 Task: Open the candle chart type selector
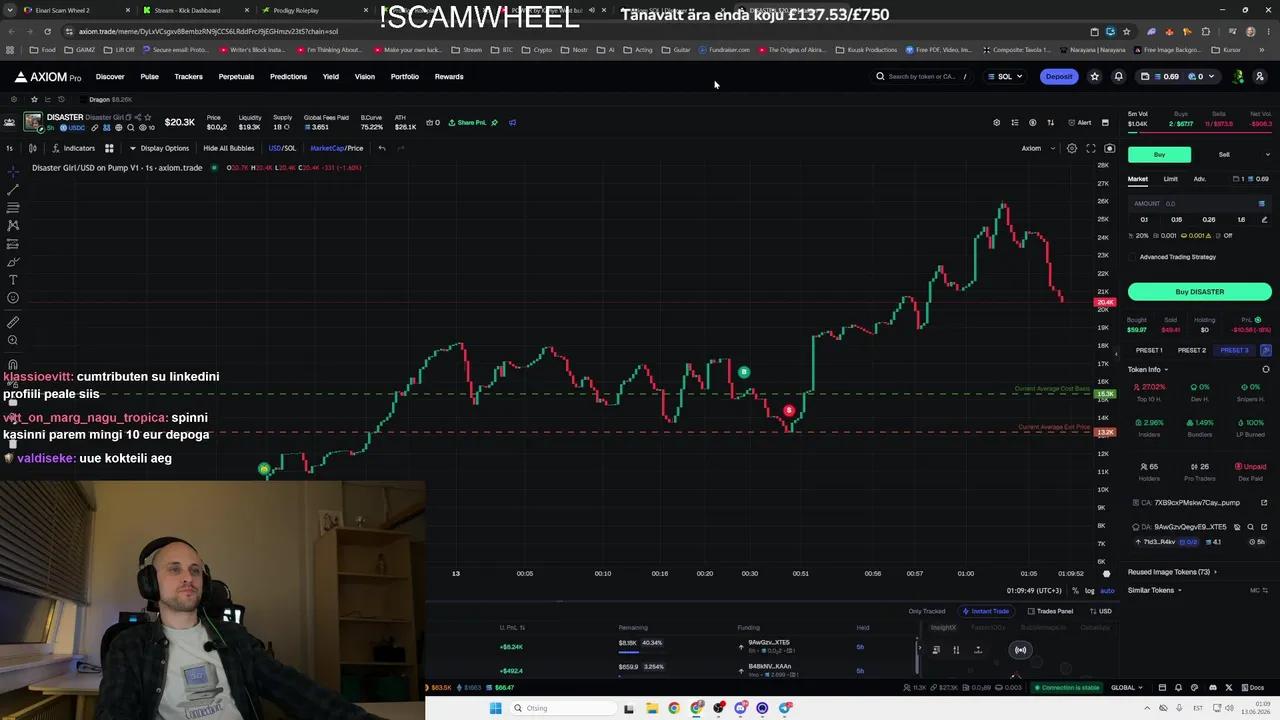point(32,148)
